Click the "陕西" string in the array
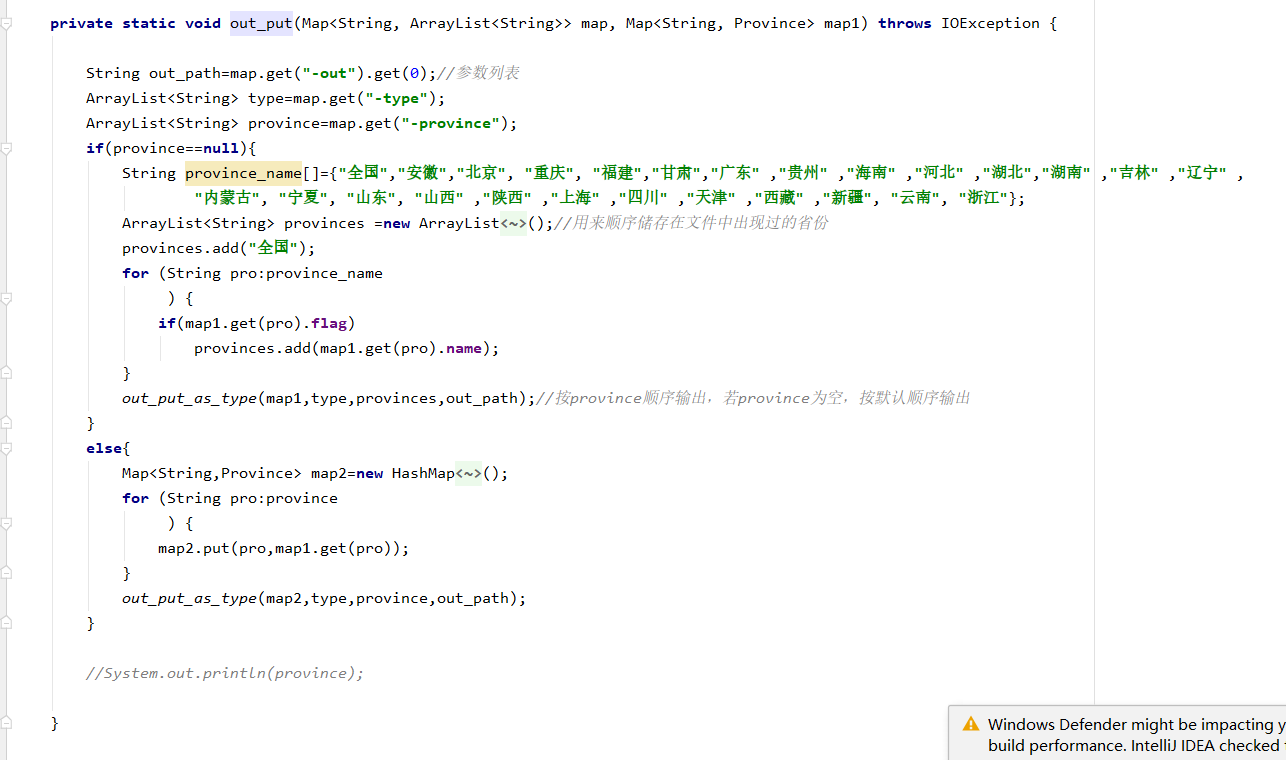 click(x=507, y=198)
